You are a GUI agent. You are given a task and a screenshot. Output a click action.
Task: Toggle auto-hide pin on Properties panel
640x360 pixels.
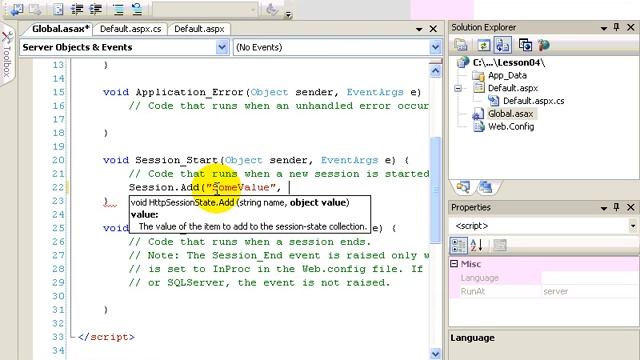[x=616, y=207]
